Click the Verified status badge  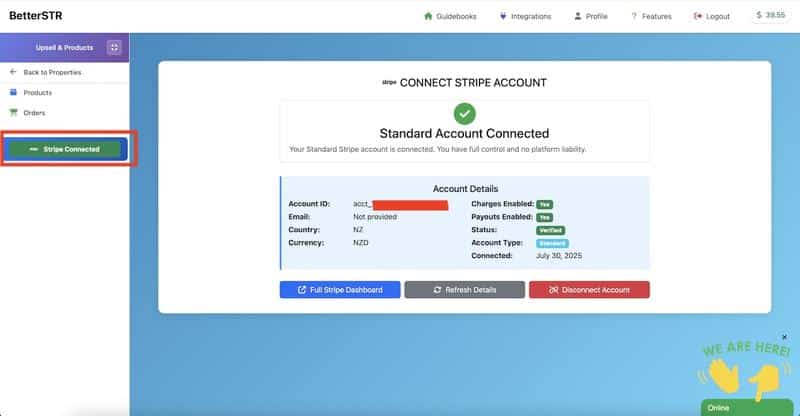551,230
